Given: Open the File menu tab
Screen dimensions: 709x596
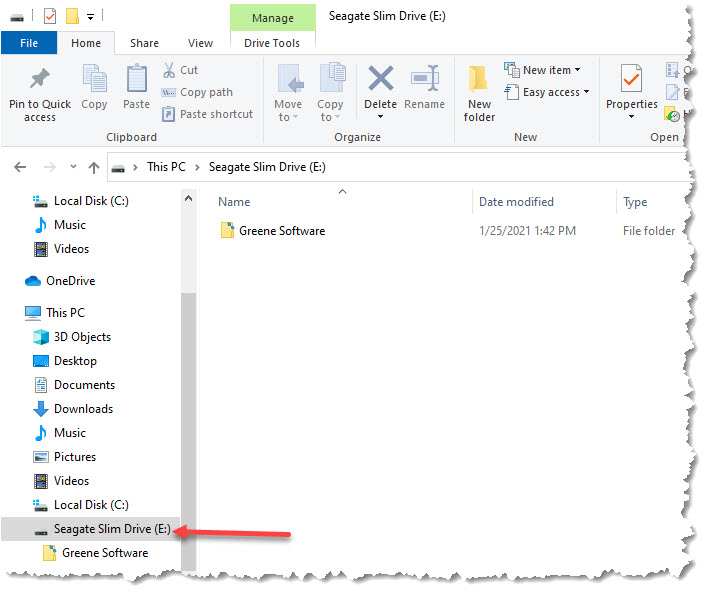Looking at the screenshot, I should coord(29,43).
